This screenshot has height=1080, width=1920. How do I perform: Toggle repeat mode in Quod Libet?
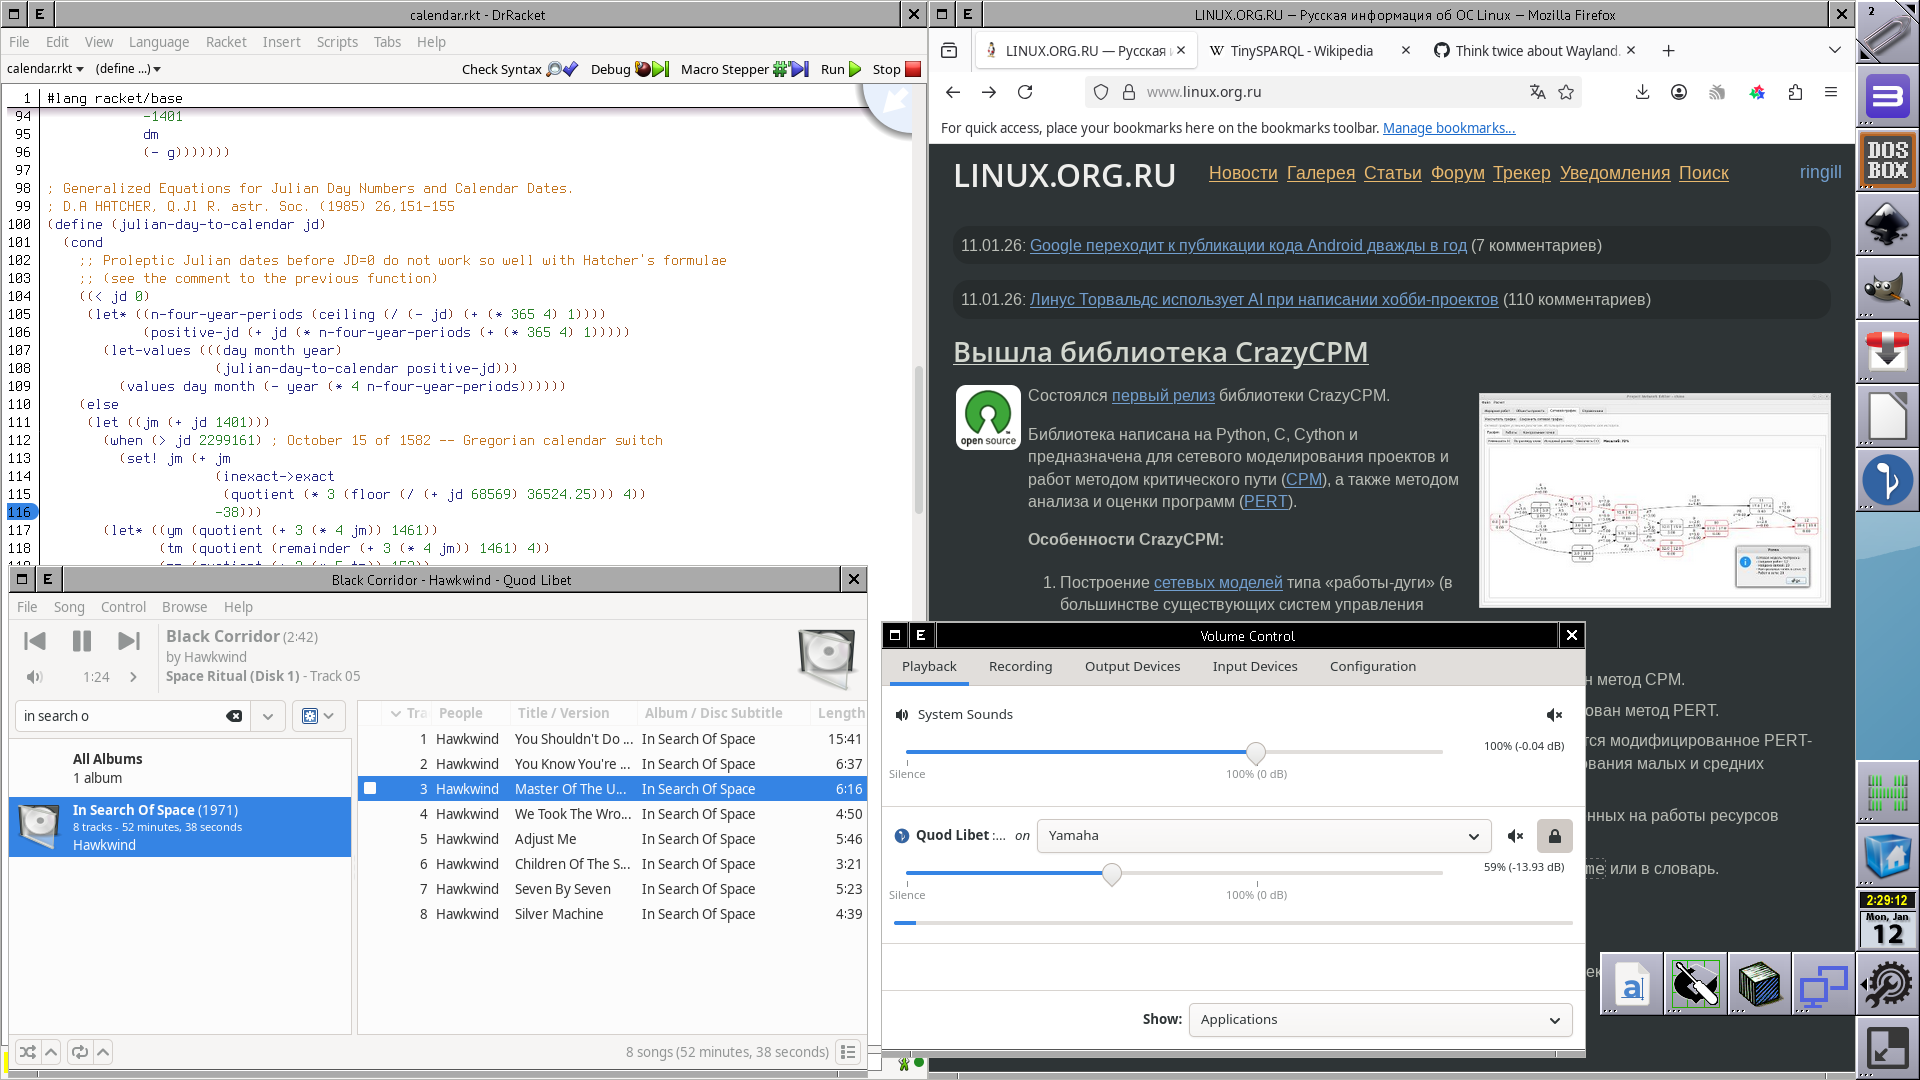(x=80, y=1052)
